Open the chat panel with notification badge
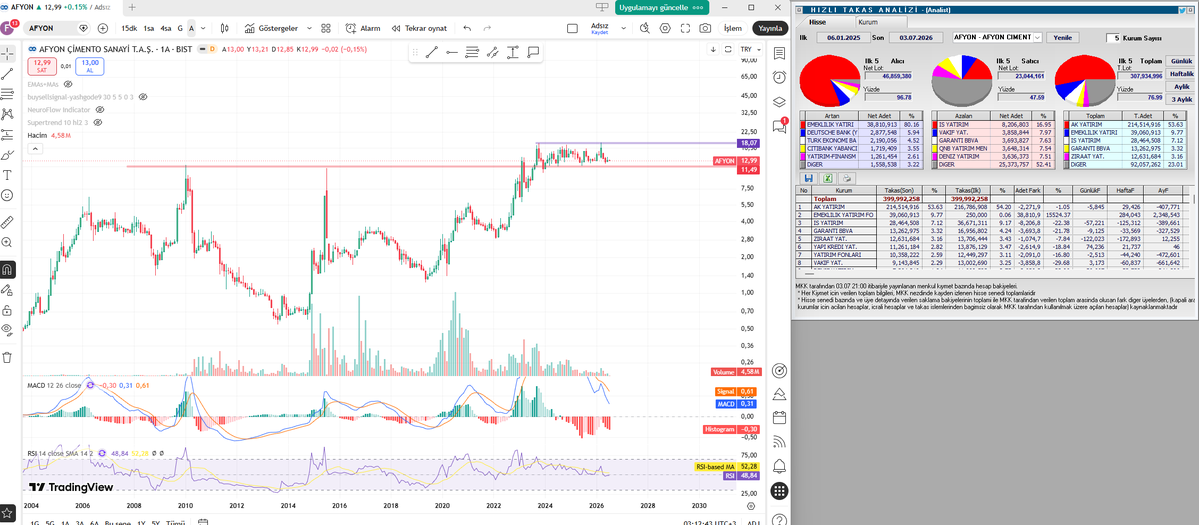1199x525 pixels. [779, 125]
